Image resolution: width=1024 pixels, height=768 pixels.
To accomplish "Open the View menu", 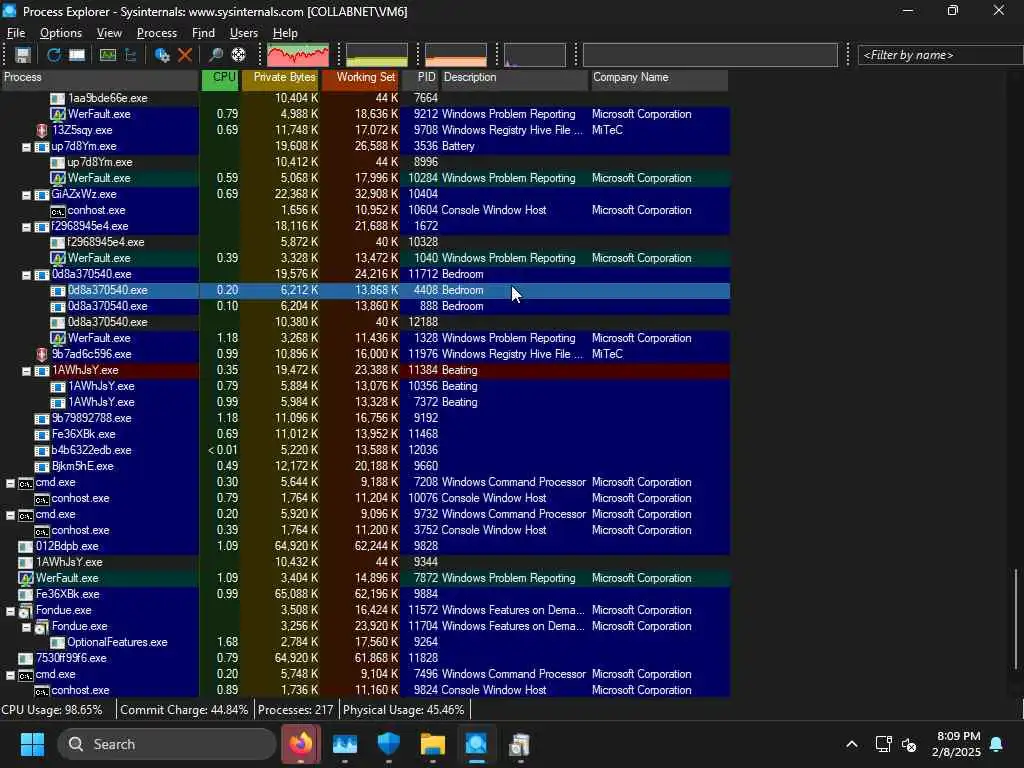I will [109, 33].
